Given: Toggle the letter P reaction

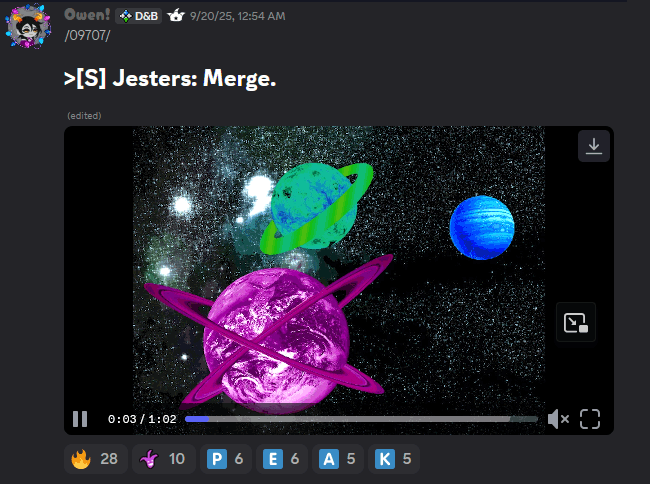Looking at the screenshot, I should pos(226,459).
